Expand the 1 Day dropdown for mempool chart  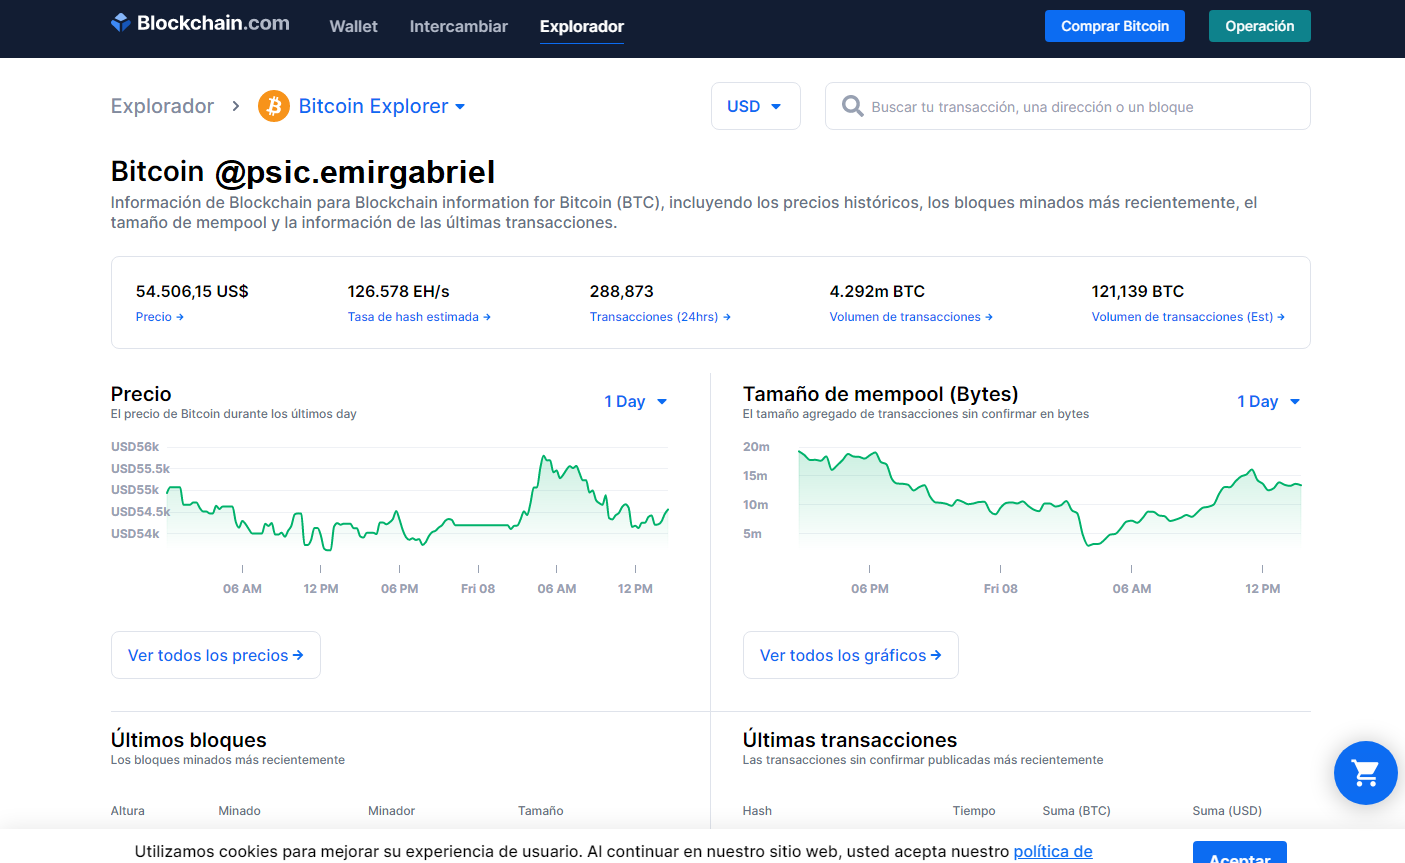pyautogui.click(x=1269, y=401)
